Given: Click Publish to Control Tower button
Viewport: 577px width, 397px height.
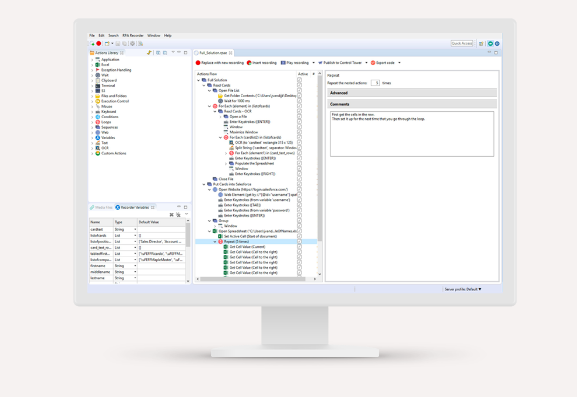Looking at the screenshot, I should click(340, 63).
